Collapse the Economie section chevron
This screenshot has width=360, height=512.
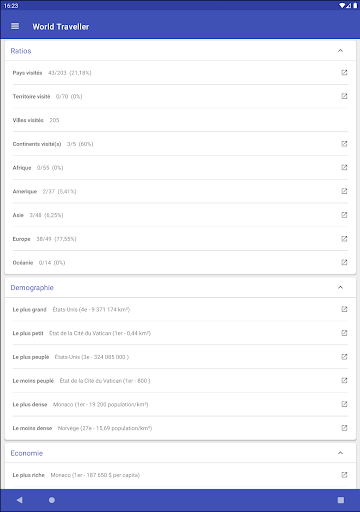coord(340,453)
